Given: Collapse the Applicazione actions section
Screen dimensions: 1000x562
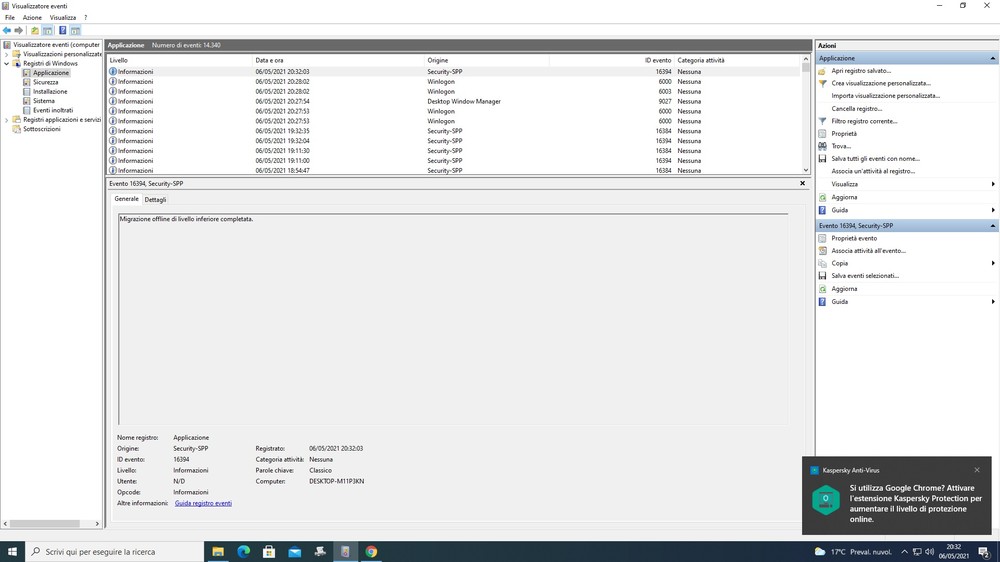Looking at the screenshot, I should point(992,58).
